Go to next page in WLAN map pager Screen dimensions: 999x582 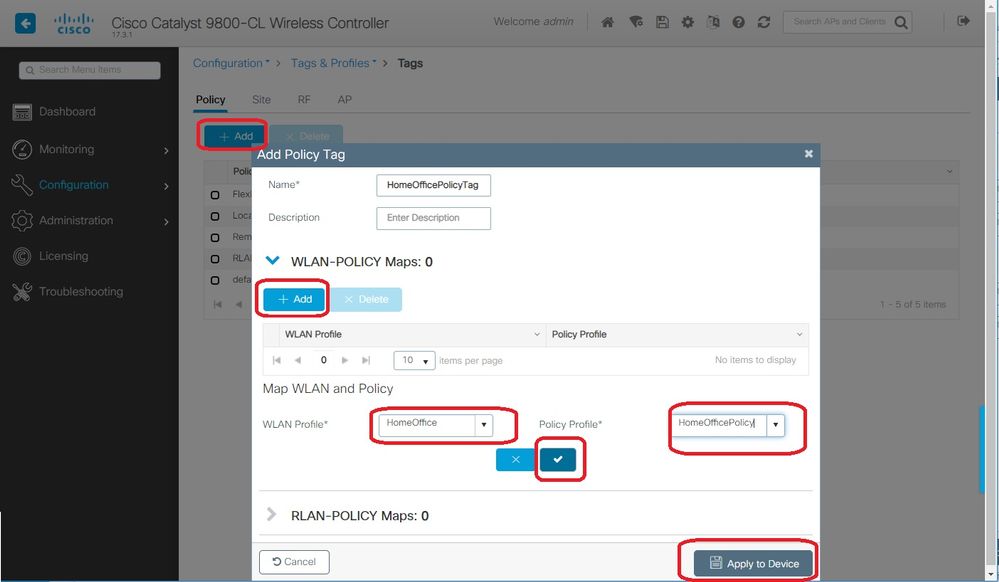pyautogui.click(x=345, y=360)
